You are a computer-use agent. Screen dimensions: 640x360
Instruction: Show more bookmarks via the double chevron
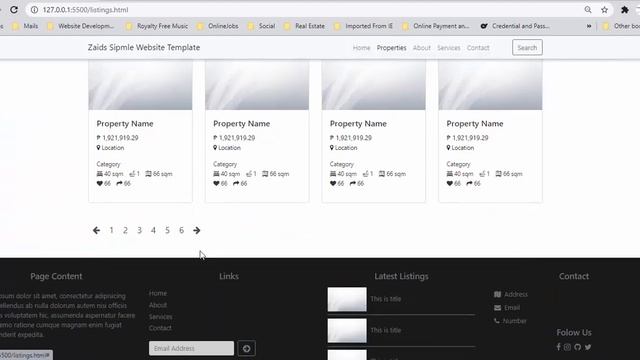point(589,26)
